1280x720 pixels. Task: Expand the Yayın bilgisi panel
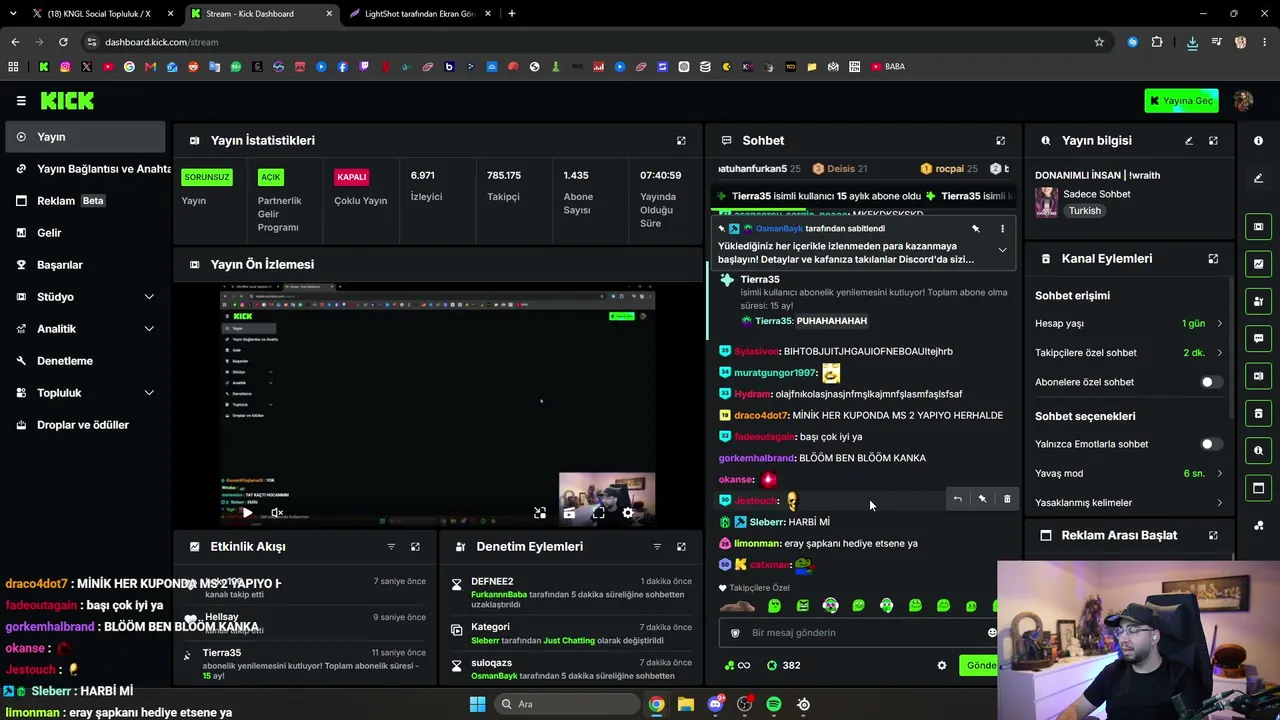pyautogui.click(x=1213, y=141)
